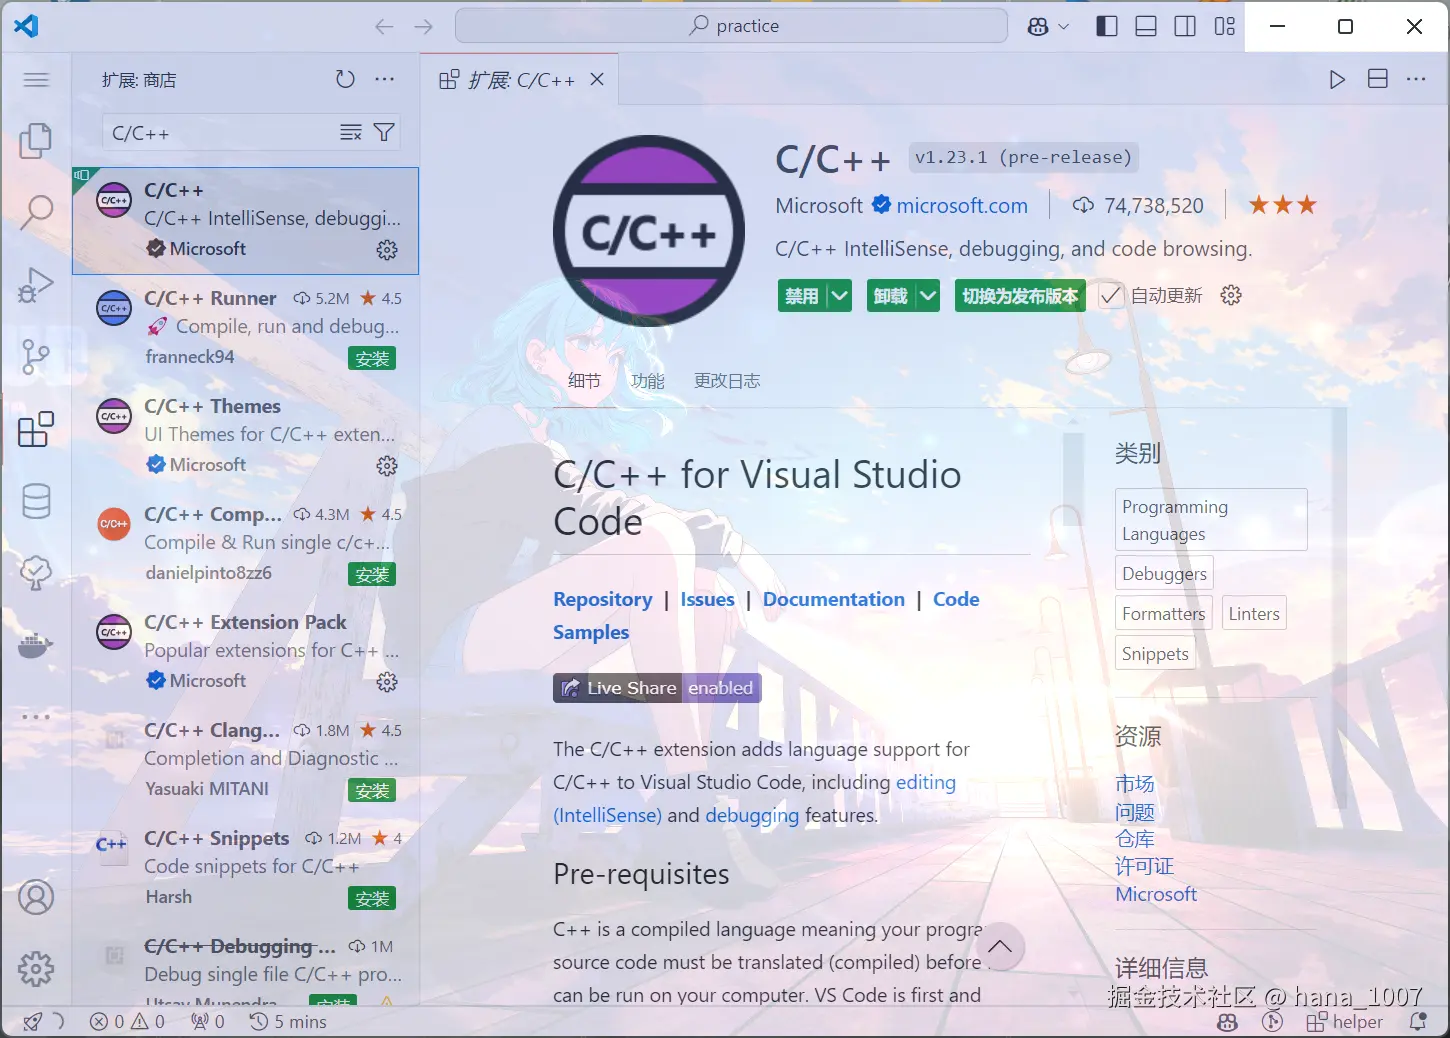Select the 扩展: C/C++ editor tab
This screenshot has height=1038, width=1450.
(x=520, y=80)
